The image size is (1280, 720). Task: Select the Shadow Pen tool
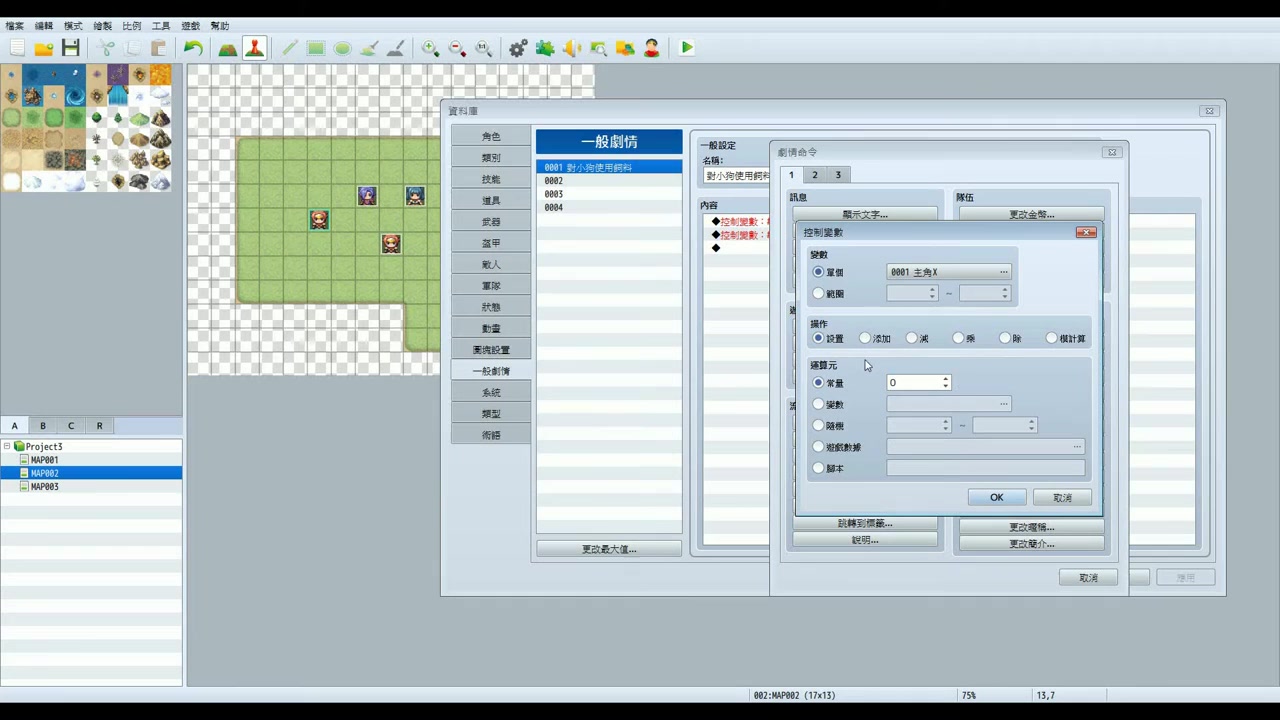(x=394, y=48)
